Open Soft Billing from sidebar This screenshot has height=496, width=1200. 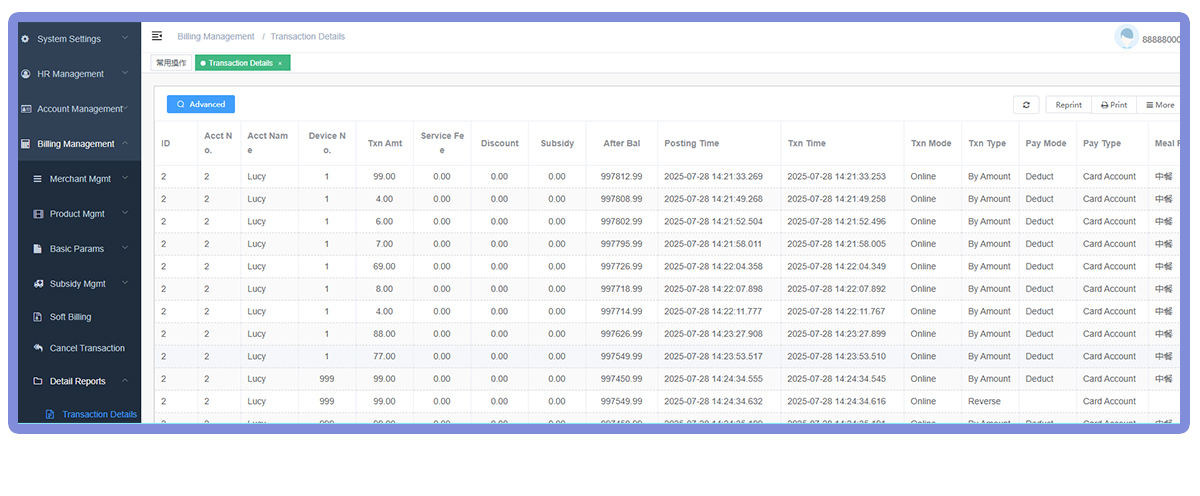pyautogui.click(x=70, y=317)
